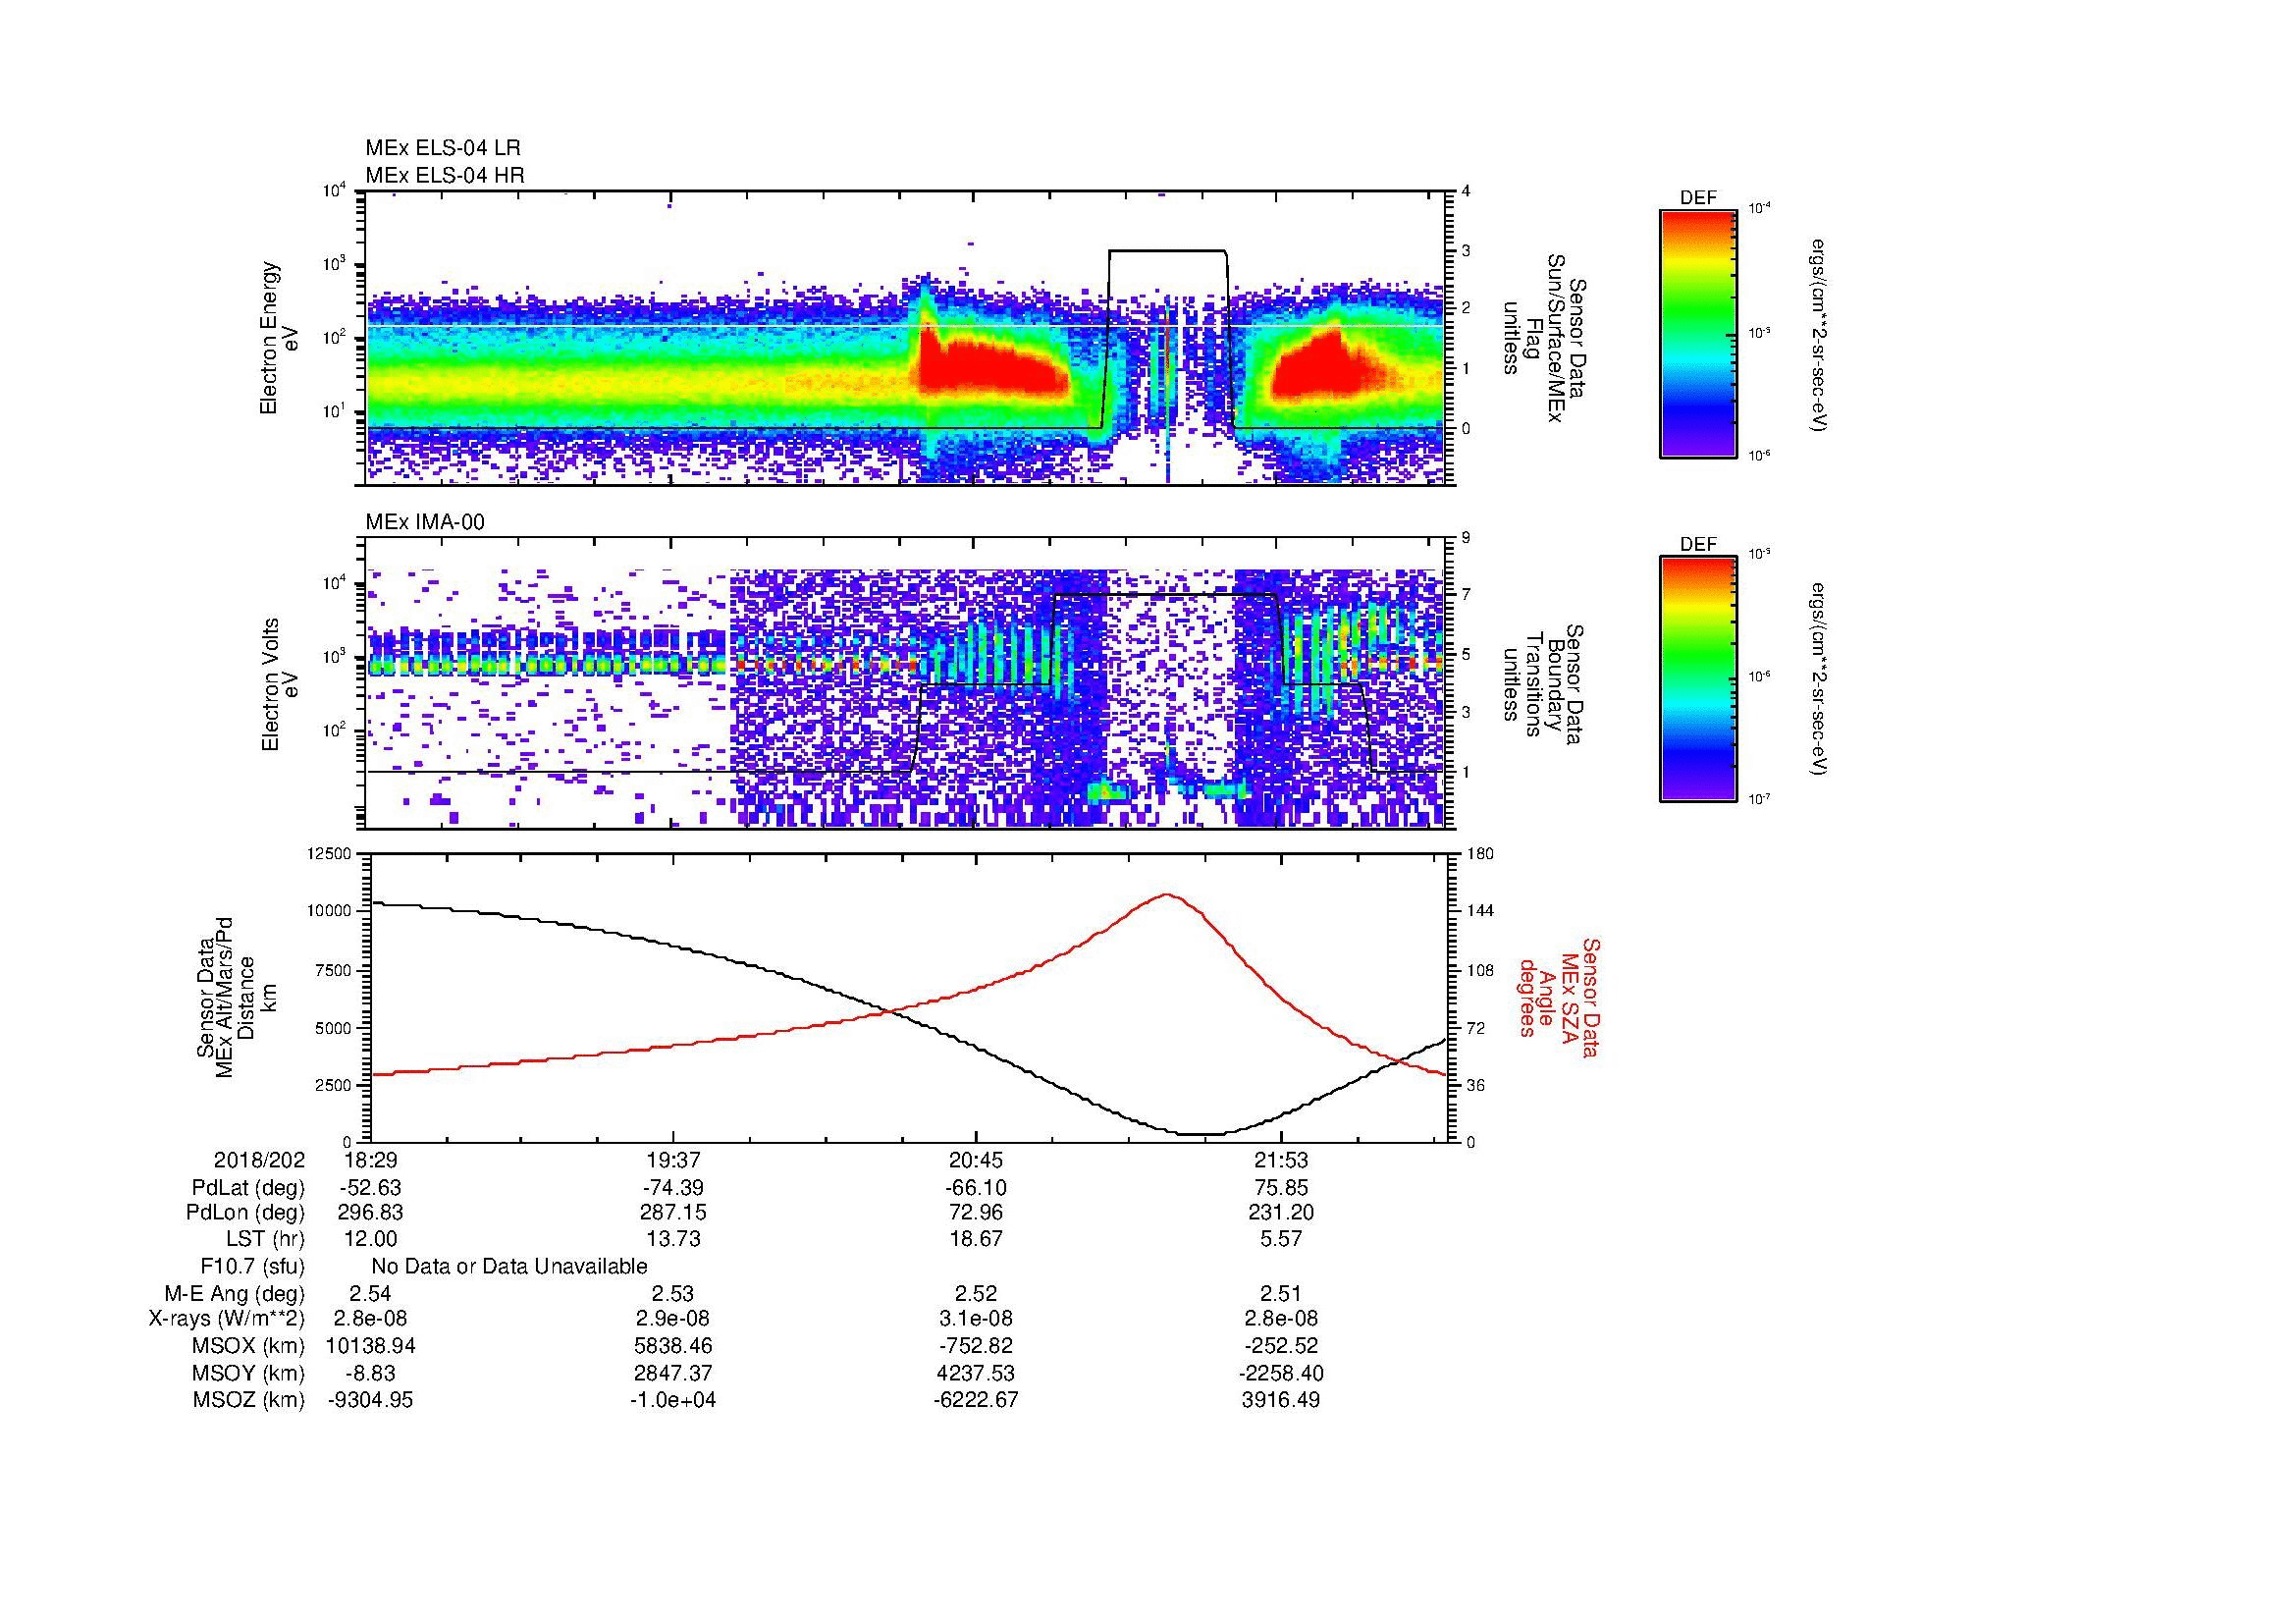Click the SZA axis tick '144'
This screenshot has width=2296, height=1623.
coord(1481,911)
